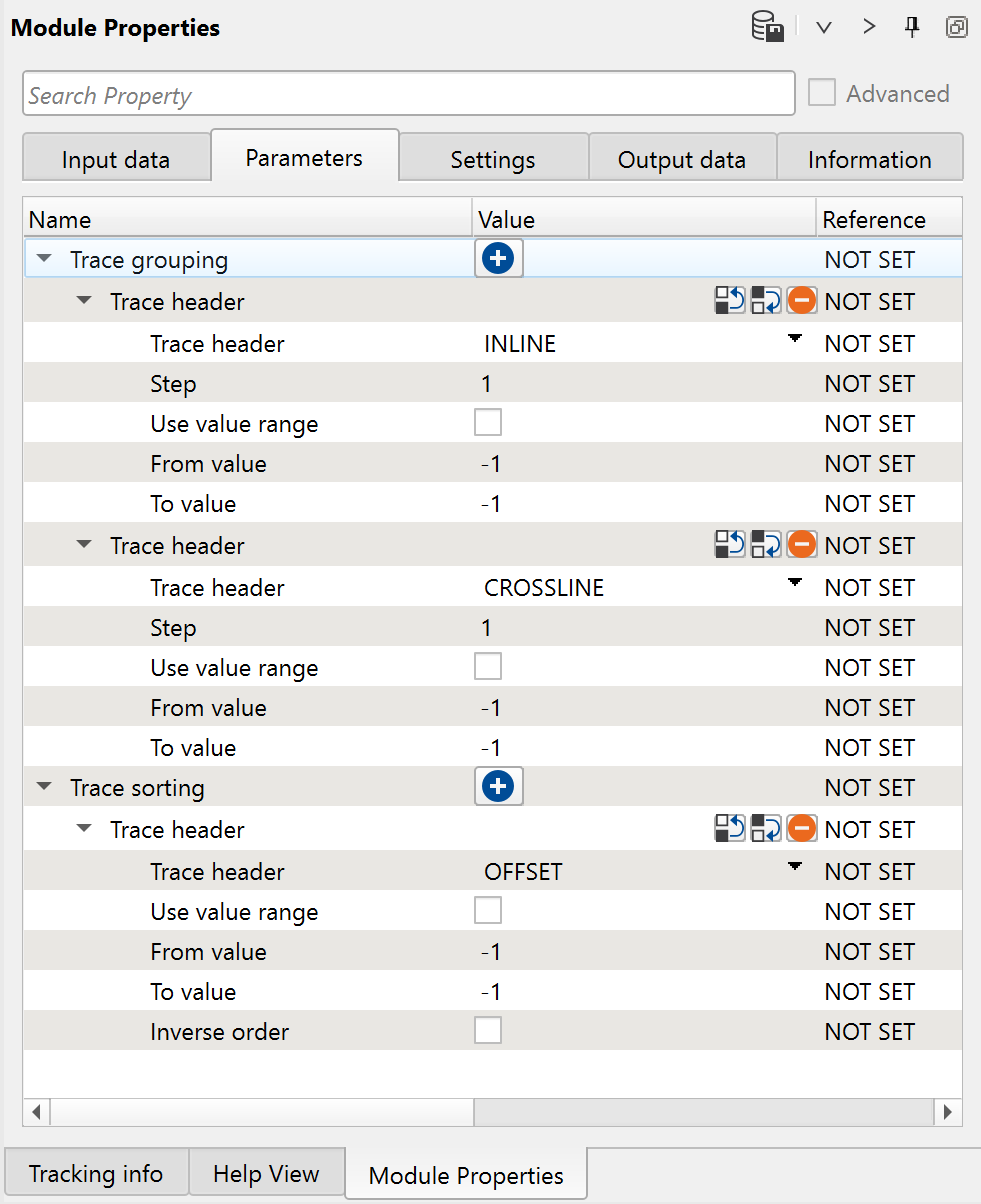This screenshot has width=981, height=1204.
Task: Open the INLINE trace header dropdown
Action: (795, 340)
